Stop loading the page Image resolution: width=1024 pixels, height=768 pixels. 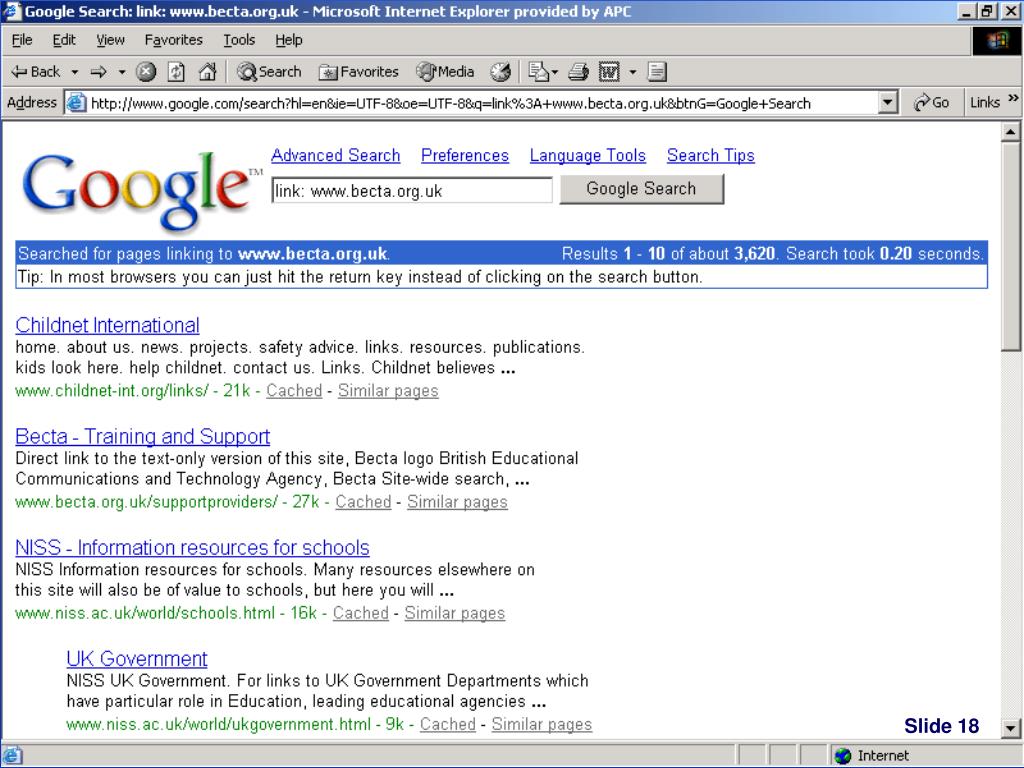tap(146, 72)
